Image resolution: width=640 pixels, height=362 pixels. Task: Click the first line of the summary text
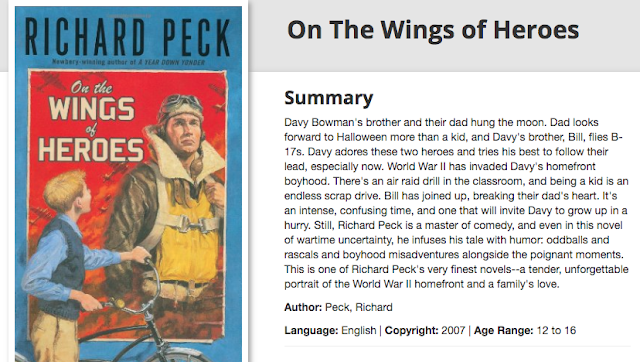[441, 122]
